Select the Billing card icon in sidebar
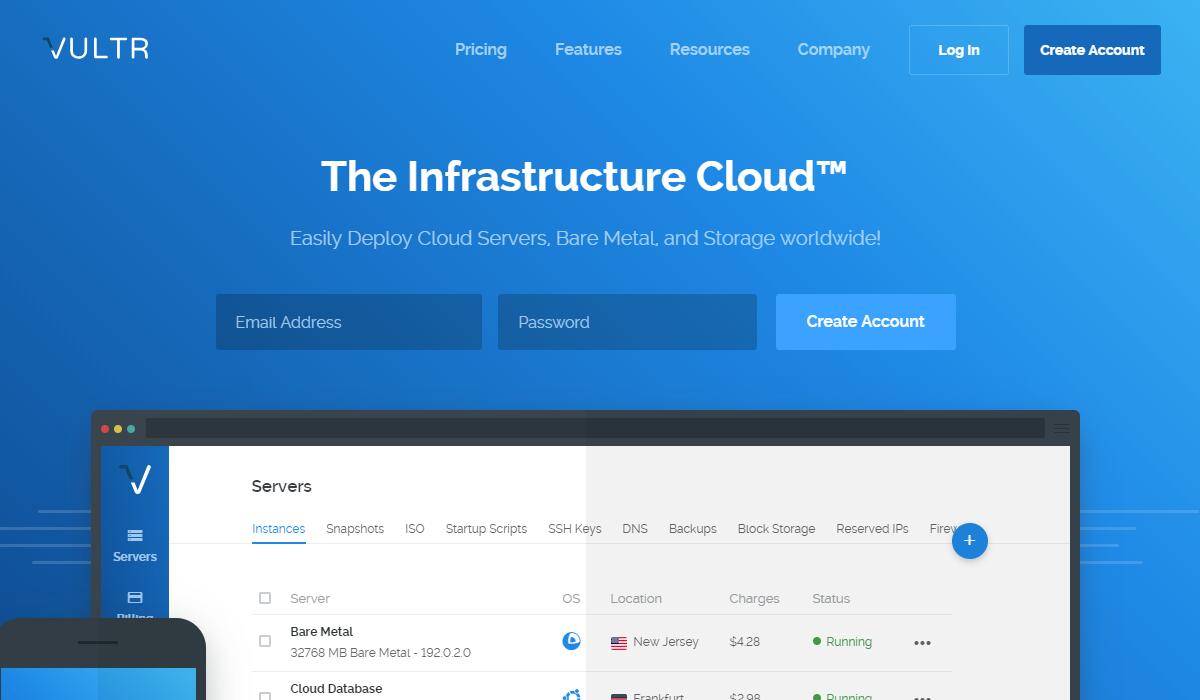 135,597
